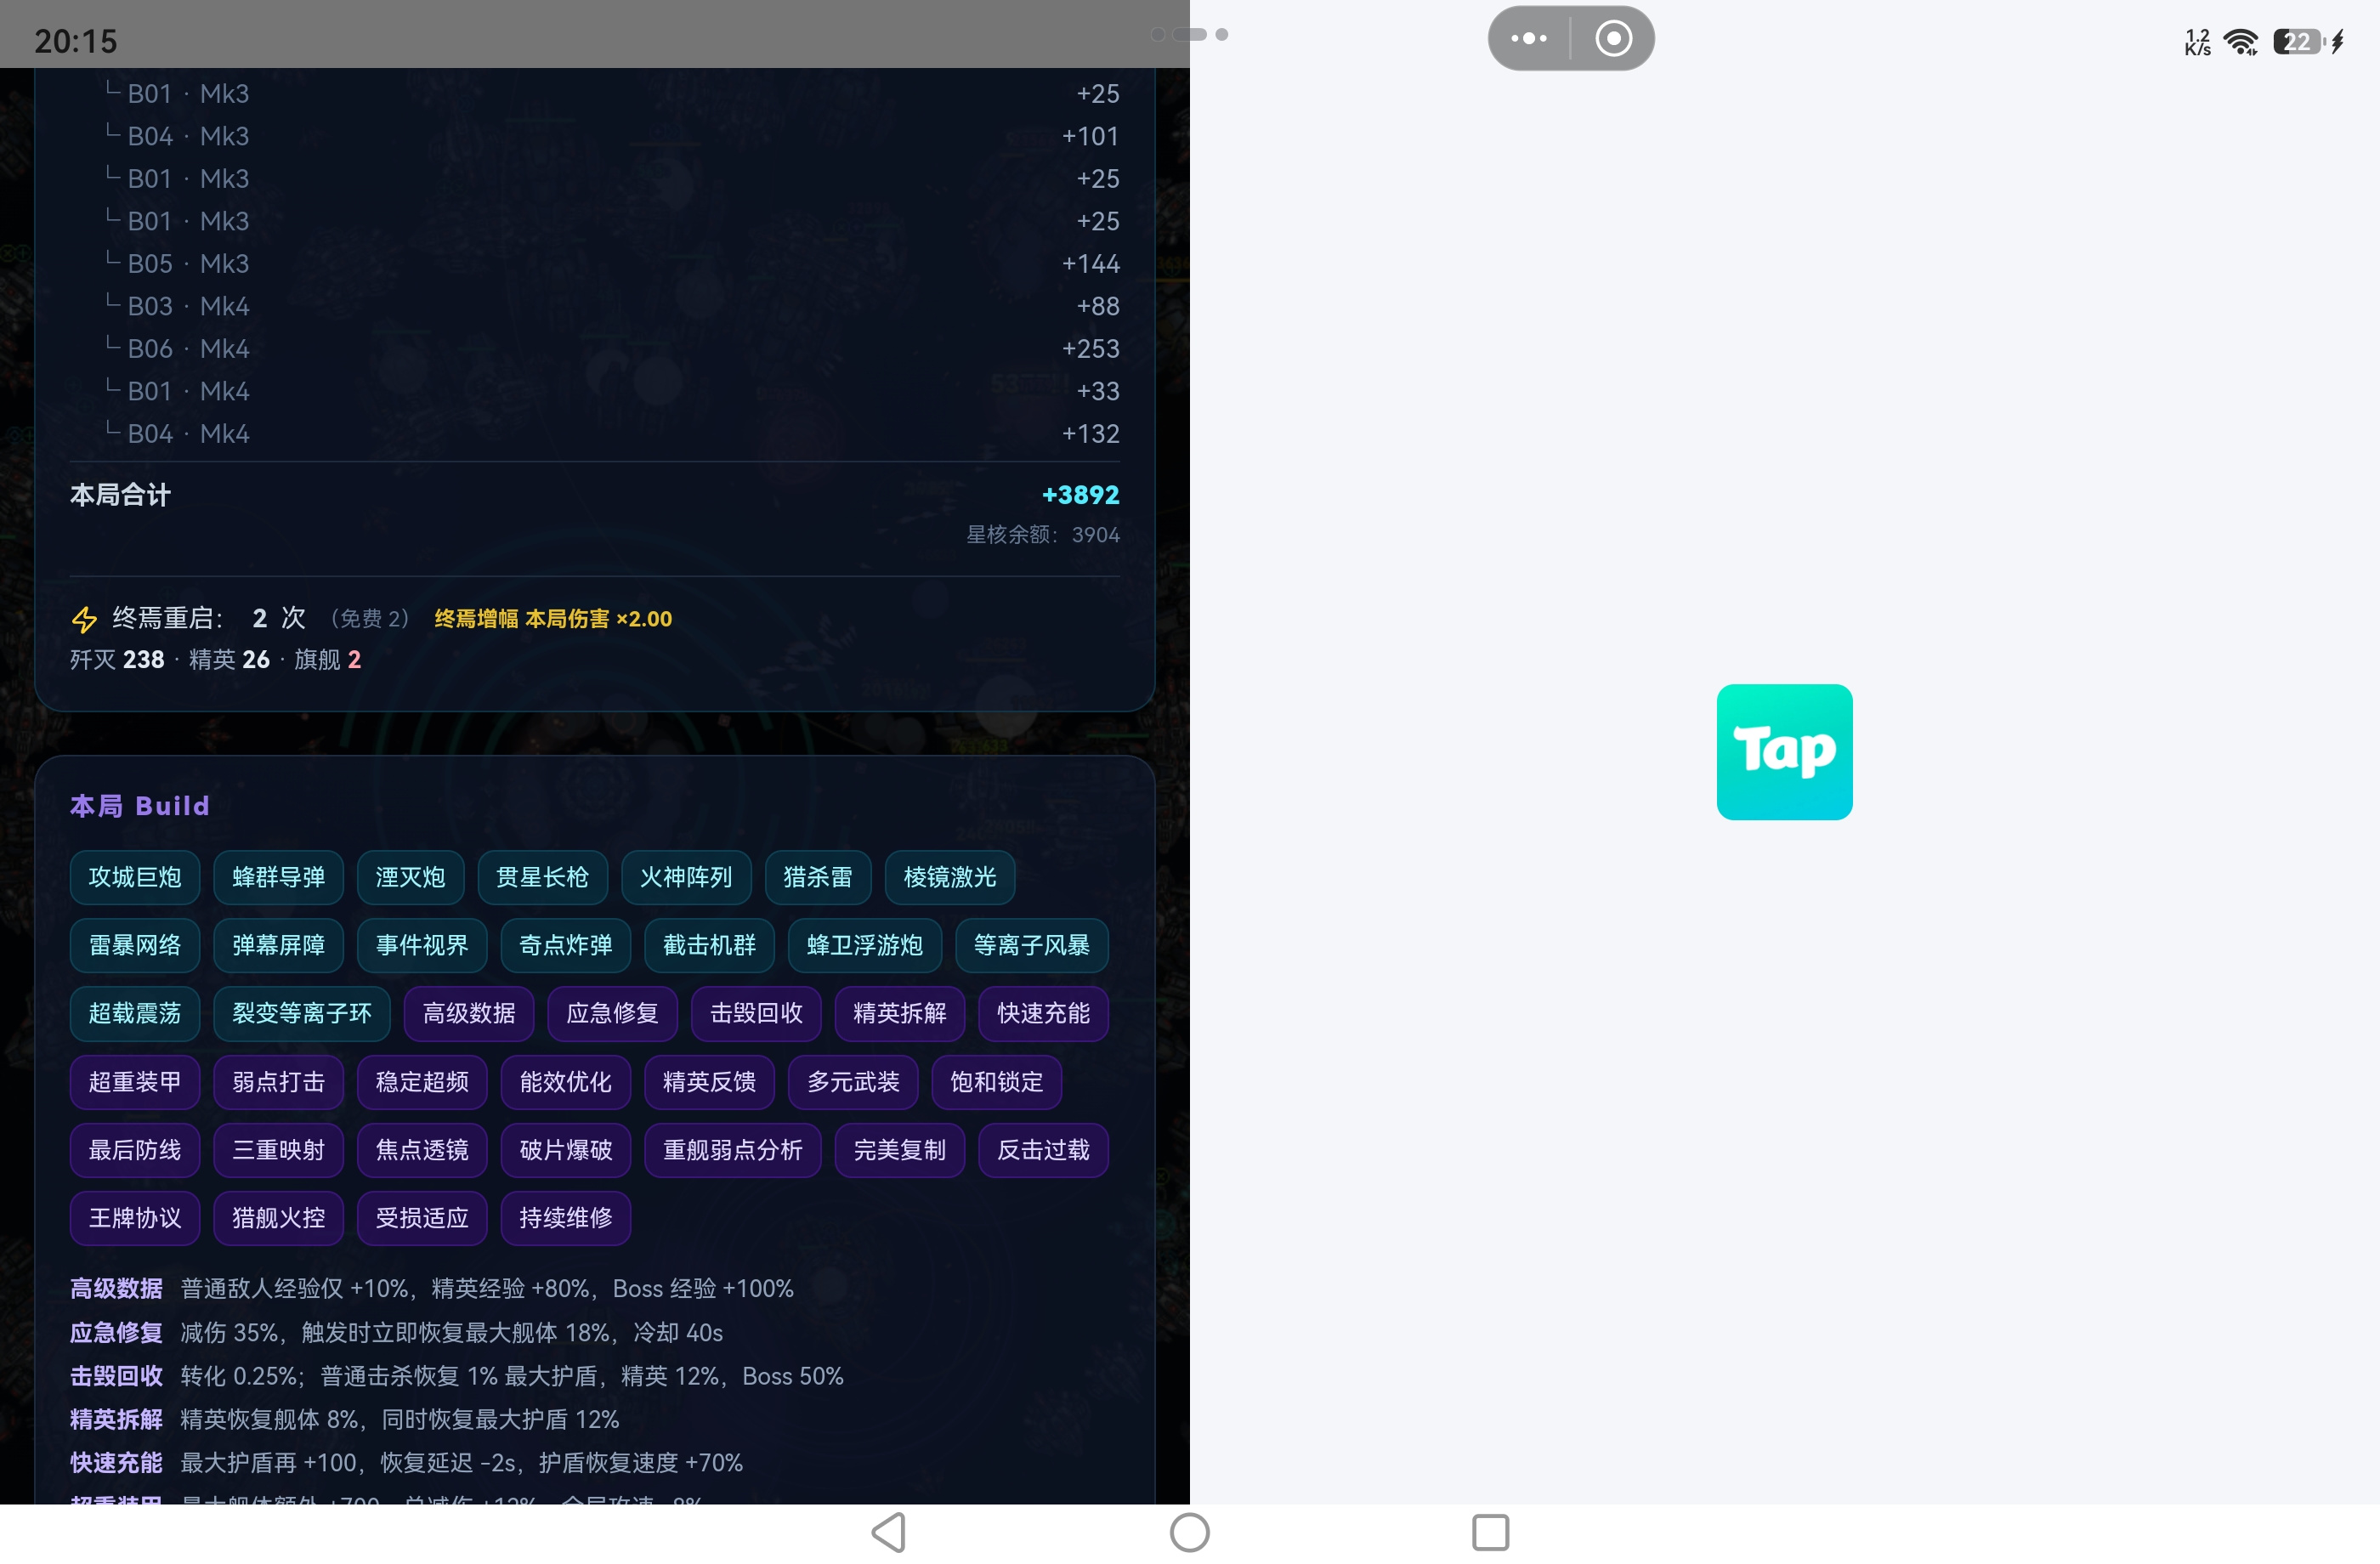Select the 蜂群导弹 build chip
Viewport: 2380px width, 1564px height.
(278, 877)
